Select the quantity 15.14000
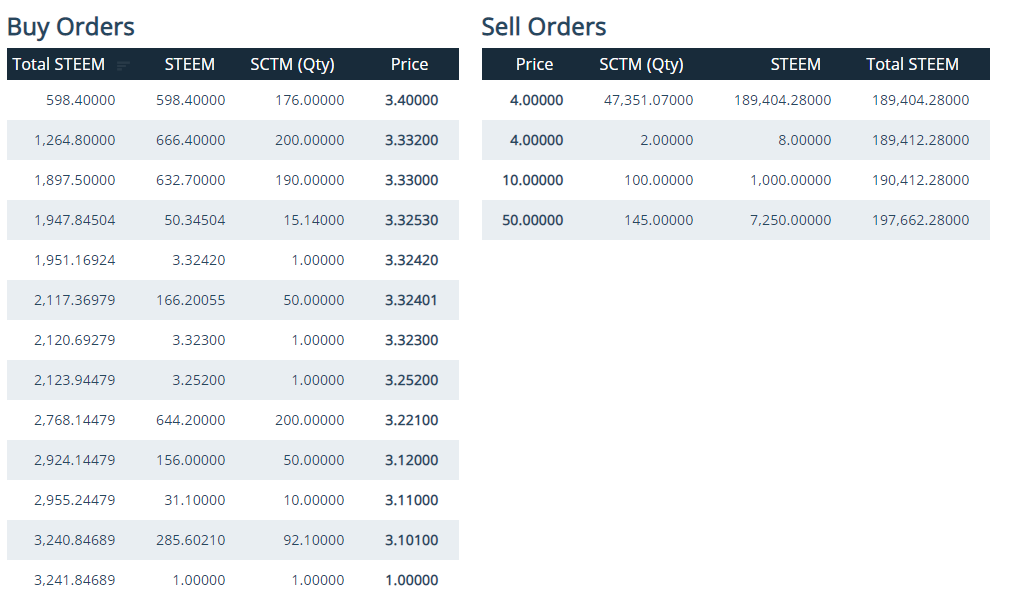 pyautogui.click(x=314, y=220)
